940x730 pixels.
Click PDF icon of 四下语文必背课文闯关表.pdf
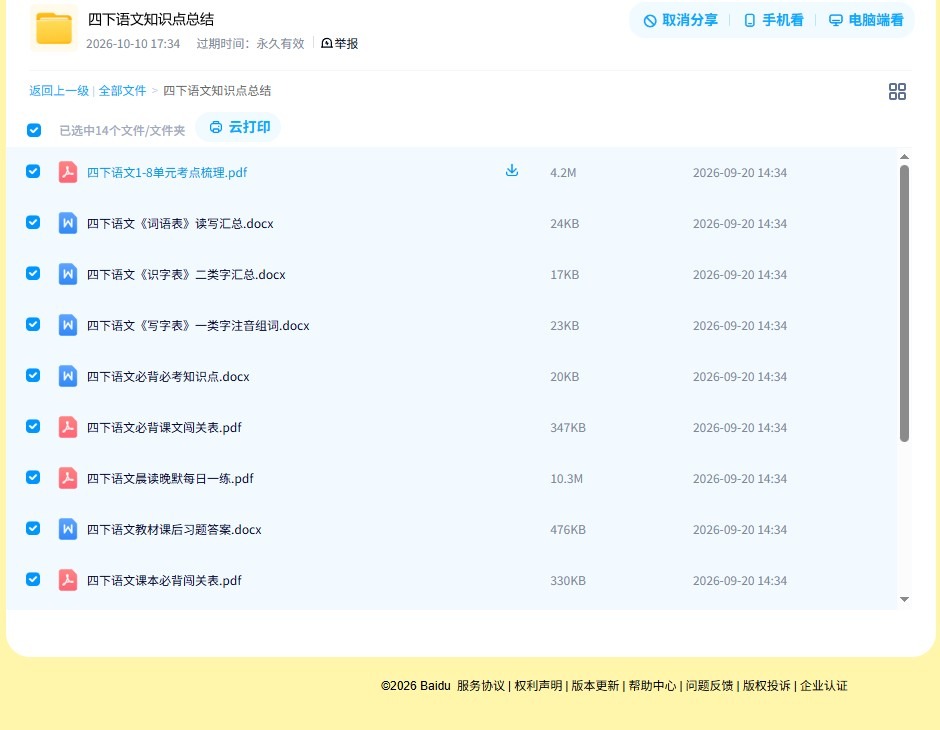(x=68, y=427)
